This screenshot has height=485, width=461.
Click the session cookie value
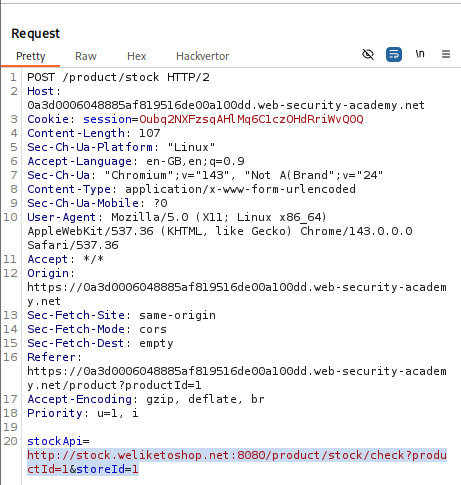[x=251, y=119]
